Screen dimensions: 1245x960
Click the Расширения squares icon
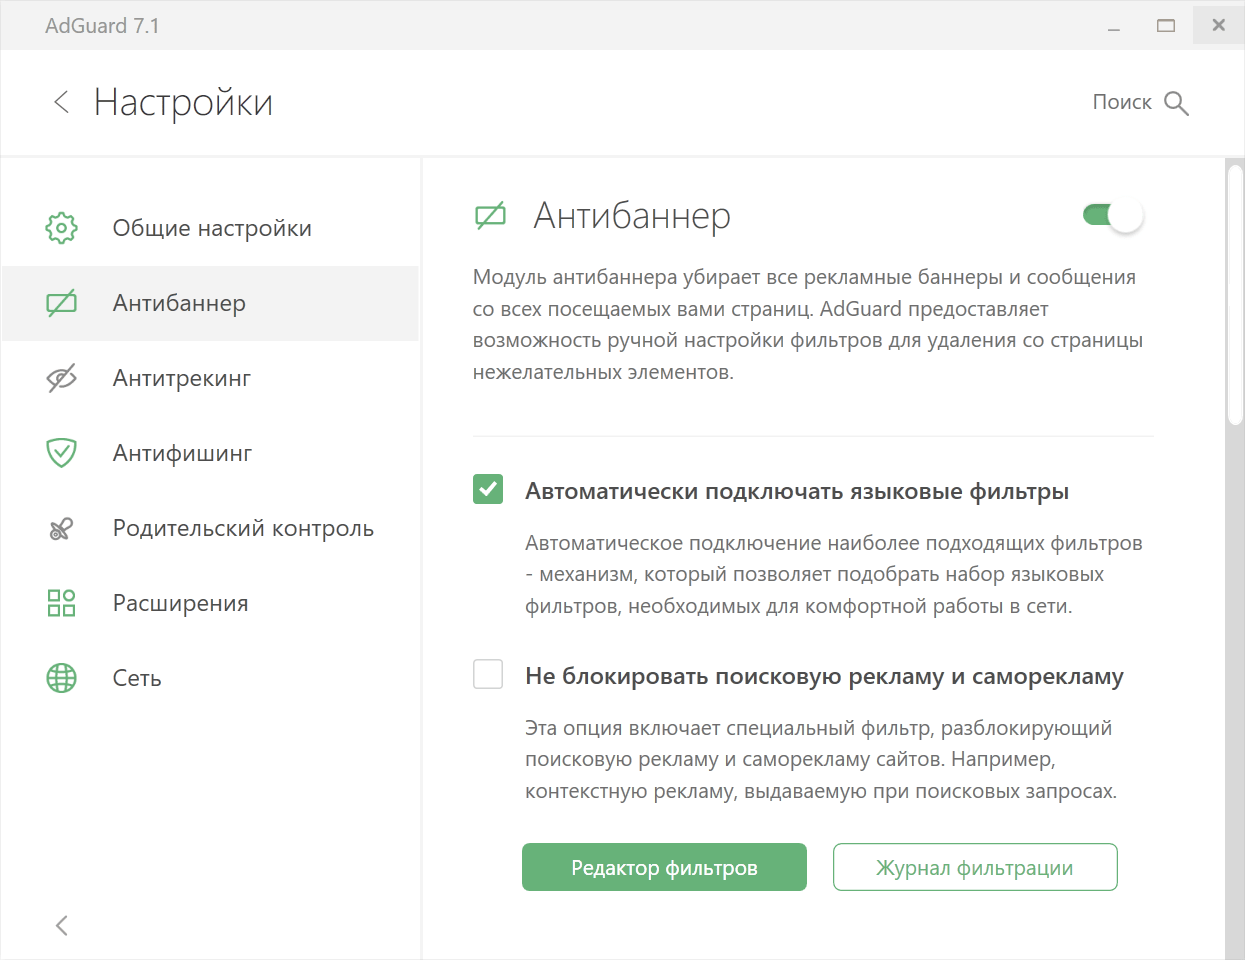(61, 603)
